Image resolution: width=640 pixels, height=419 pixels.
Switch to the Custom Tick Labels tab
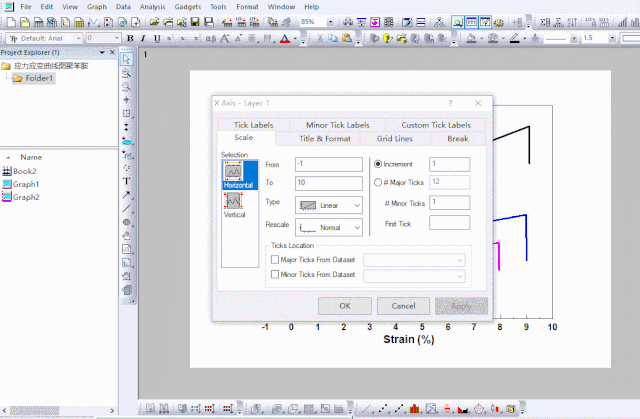coord(436,125)
